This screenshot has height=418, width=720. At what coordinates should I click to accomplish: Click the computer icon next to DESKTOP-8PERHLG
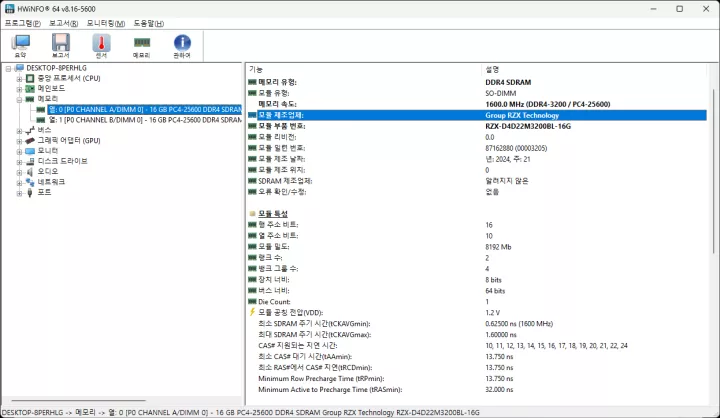[x=19, y=68]
